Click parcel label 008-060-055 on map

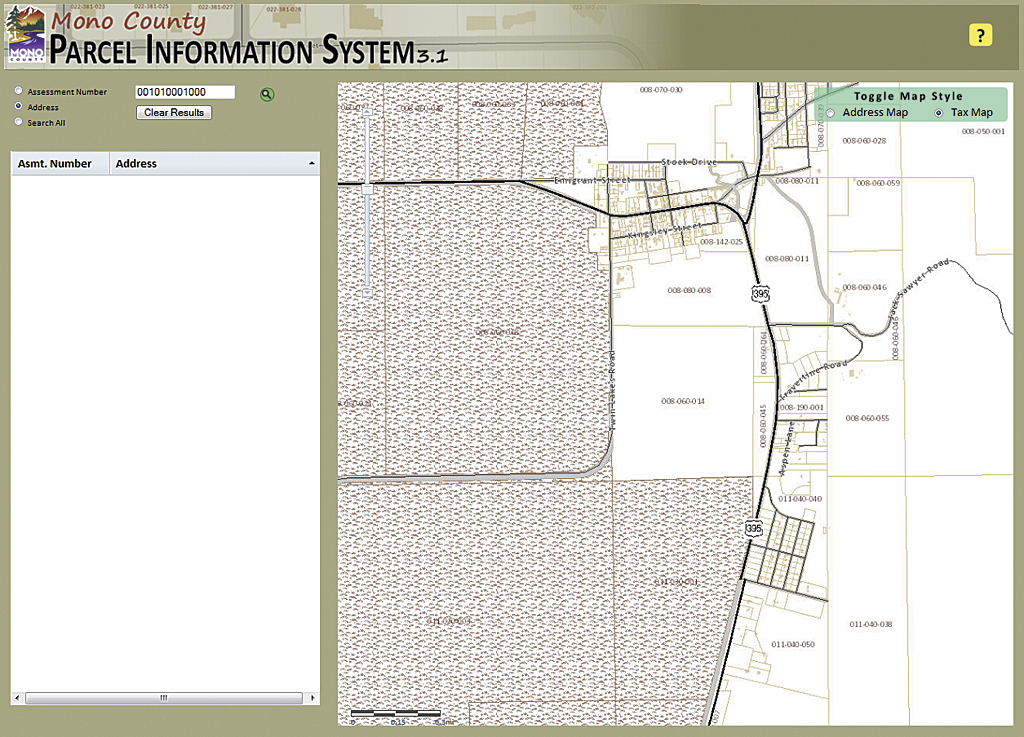click(867, 418)
